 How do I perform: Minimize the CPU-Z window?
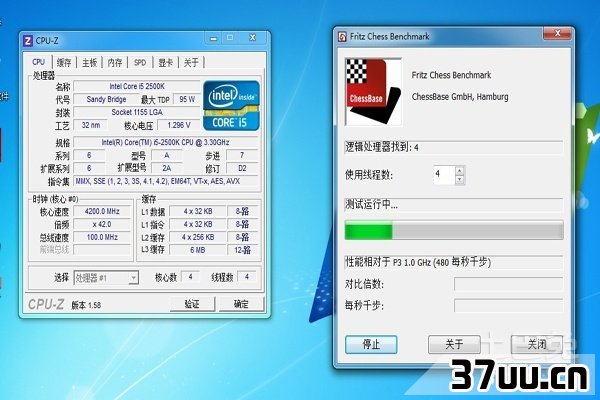pos(214,38)
